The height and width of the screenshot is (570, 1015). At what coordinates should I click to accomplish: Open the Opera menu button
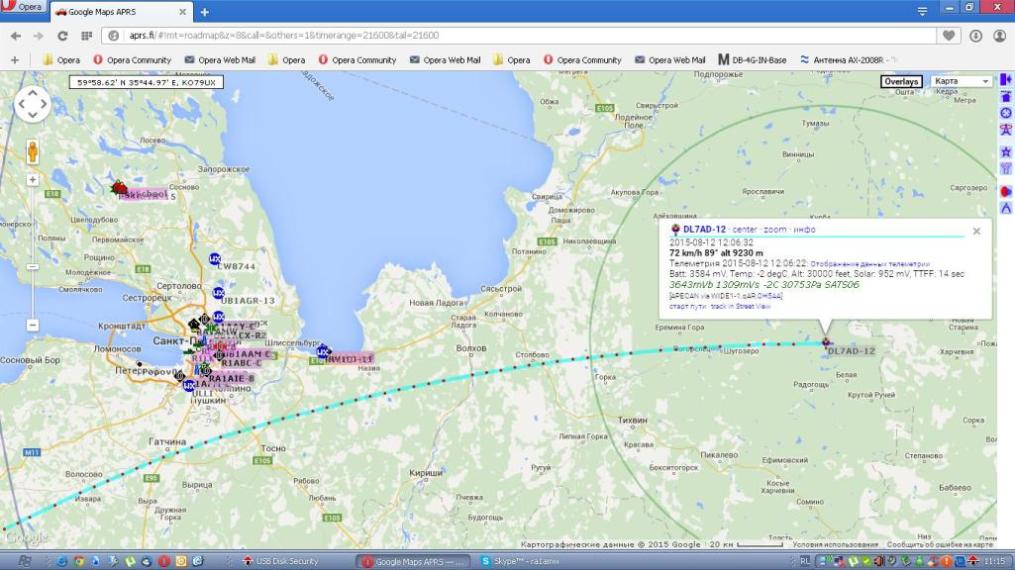(24, 8)
